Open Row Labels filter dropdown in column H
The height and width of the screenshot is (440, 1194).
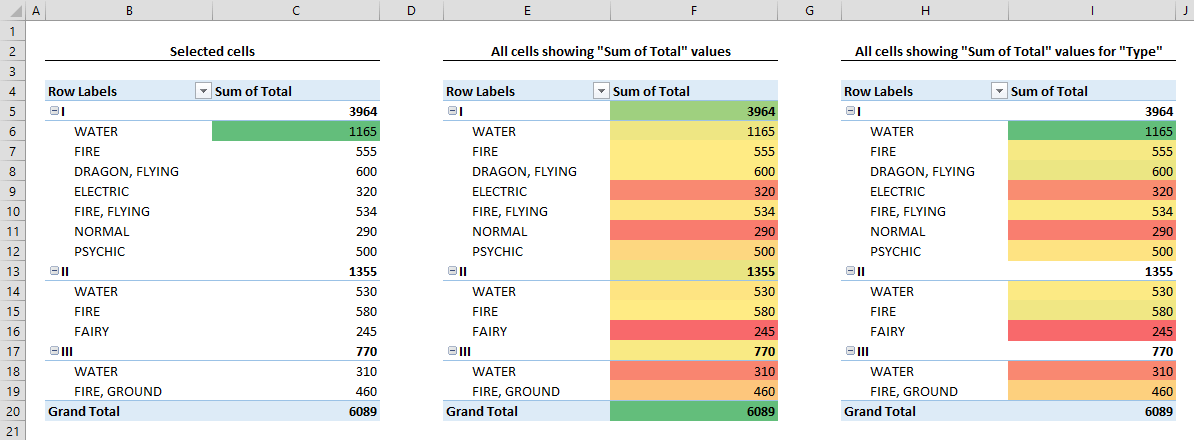pyautogui.click(x=999, y=91)
